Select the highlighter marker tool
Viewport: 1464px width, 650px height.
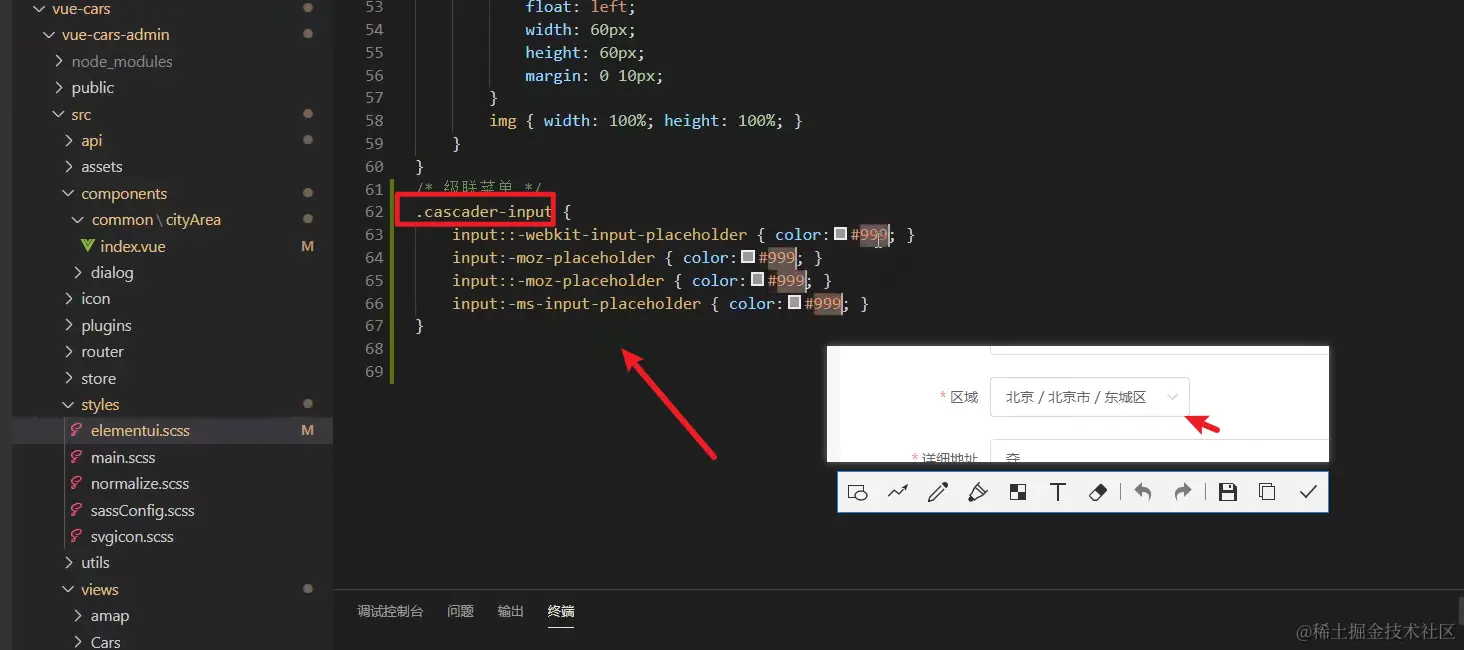point(978,492)
